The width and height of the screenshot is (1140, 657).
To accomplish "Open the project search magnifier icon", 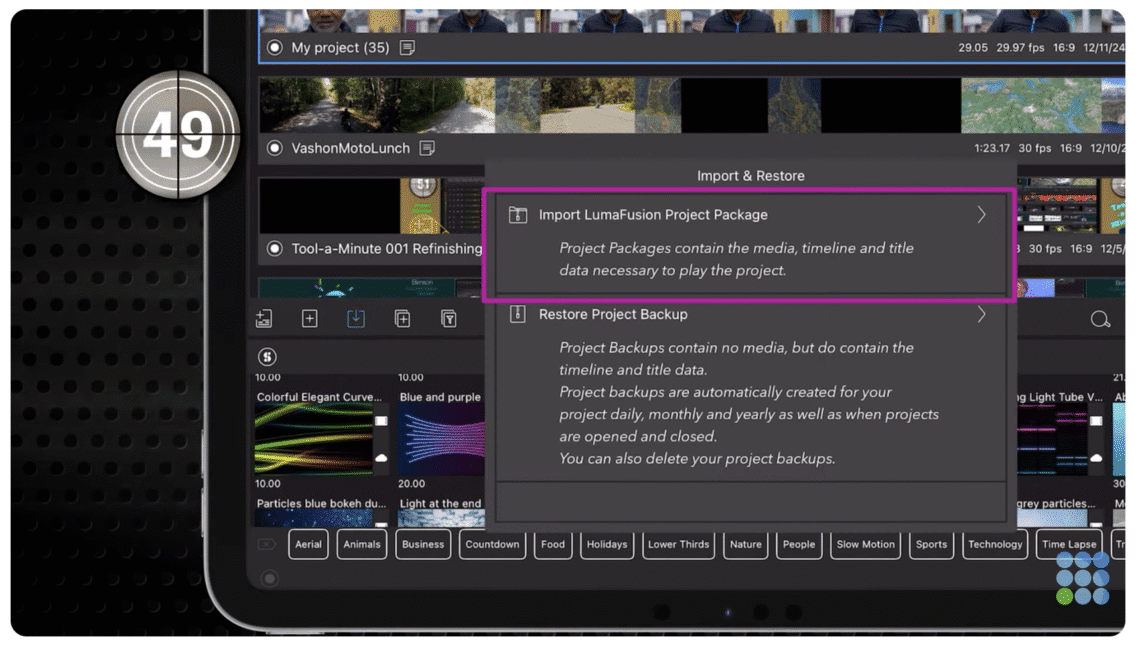I will [x=1100, y=320].
